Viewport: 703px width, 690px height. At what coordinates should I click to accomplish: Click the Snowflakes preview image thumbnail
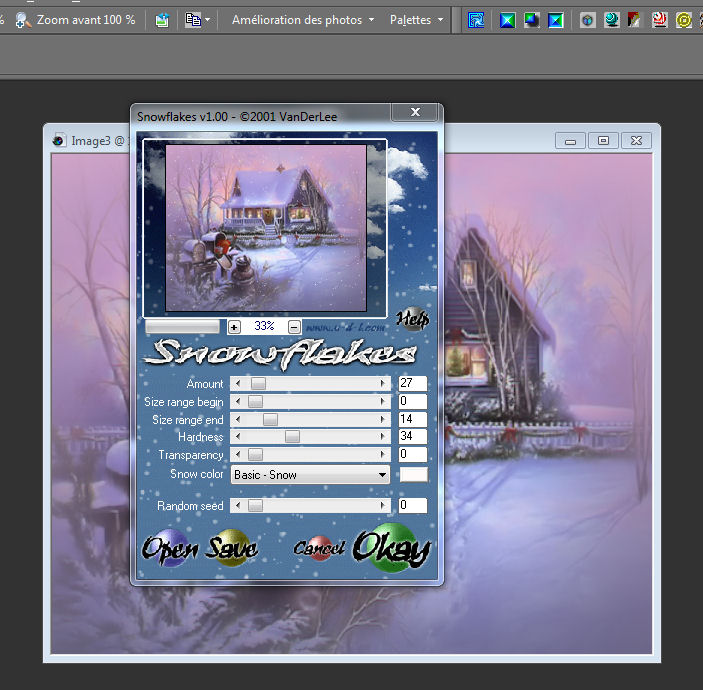click(x=266, y=228)
